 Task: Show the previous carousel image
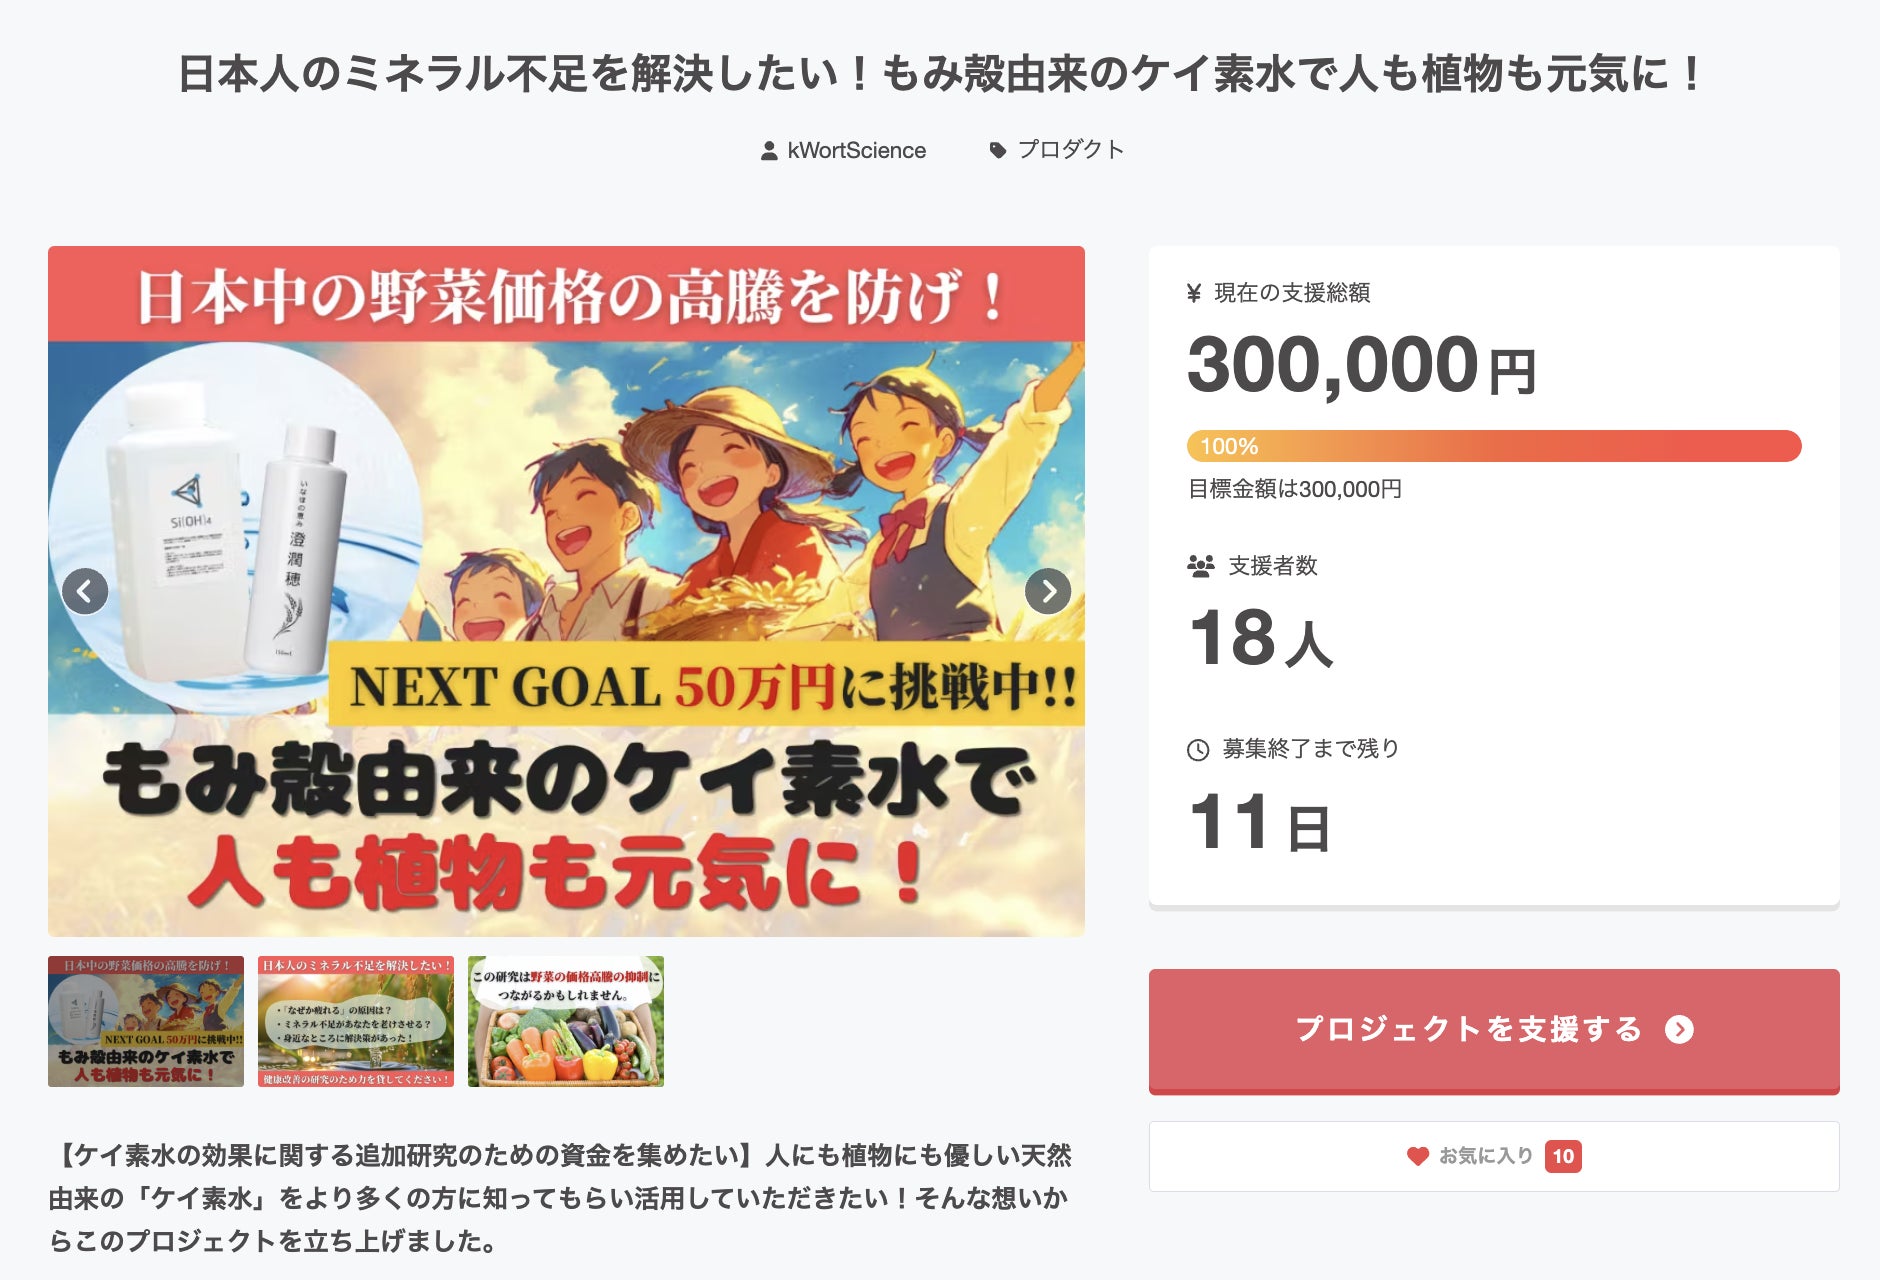tap(85, 591)
